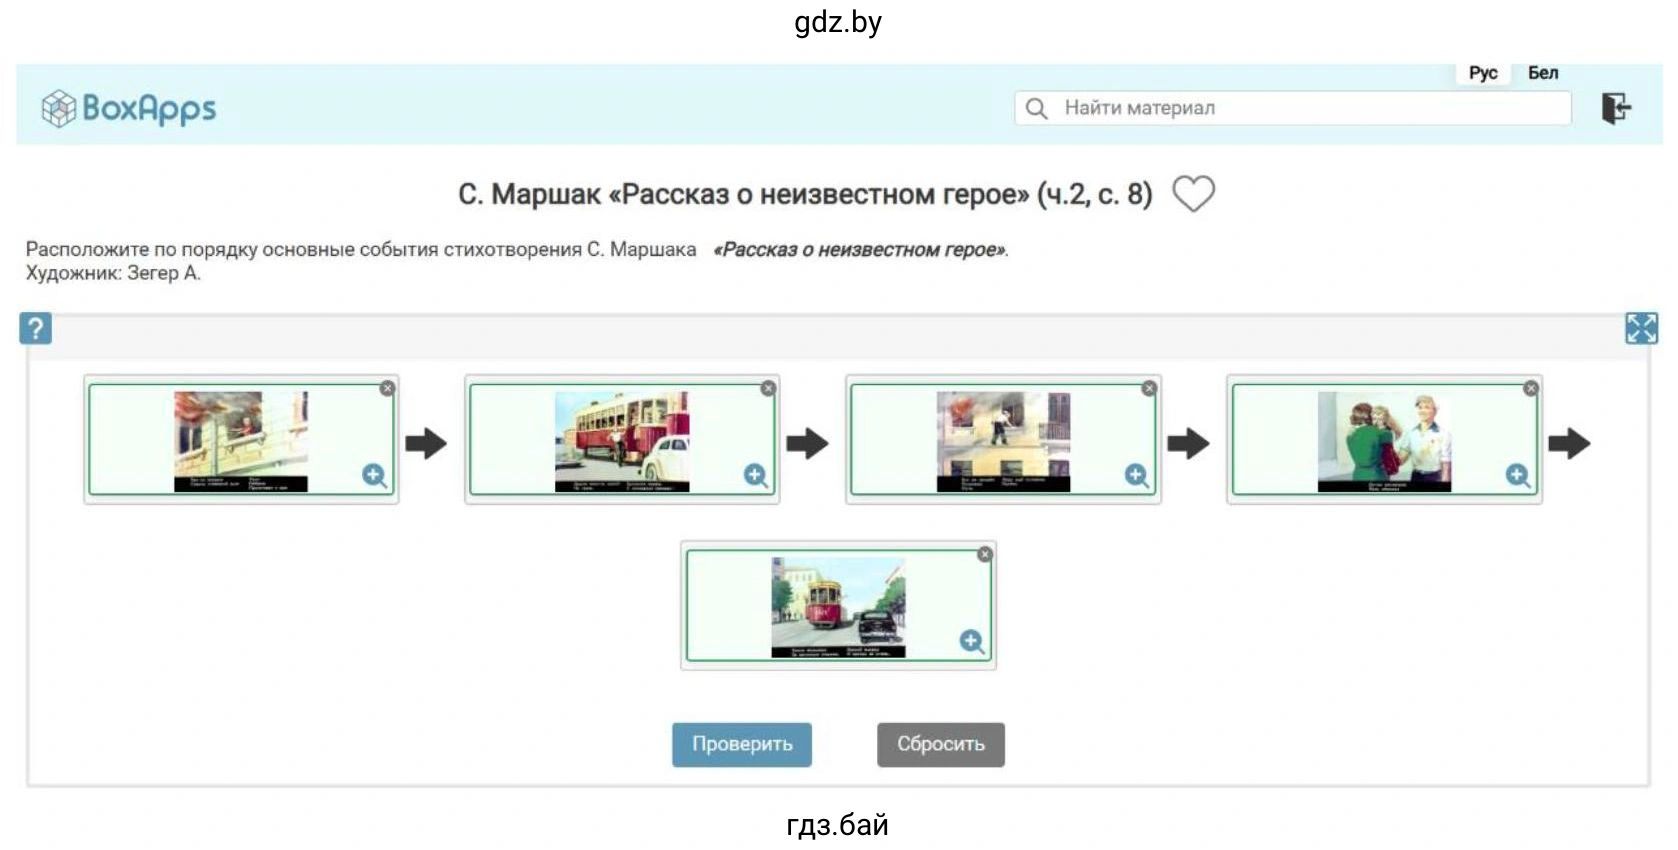Remove the tram on street card
1678x850 pixels.
pos(985,554)
